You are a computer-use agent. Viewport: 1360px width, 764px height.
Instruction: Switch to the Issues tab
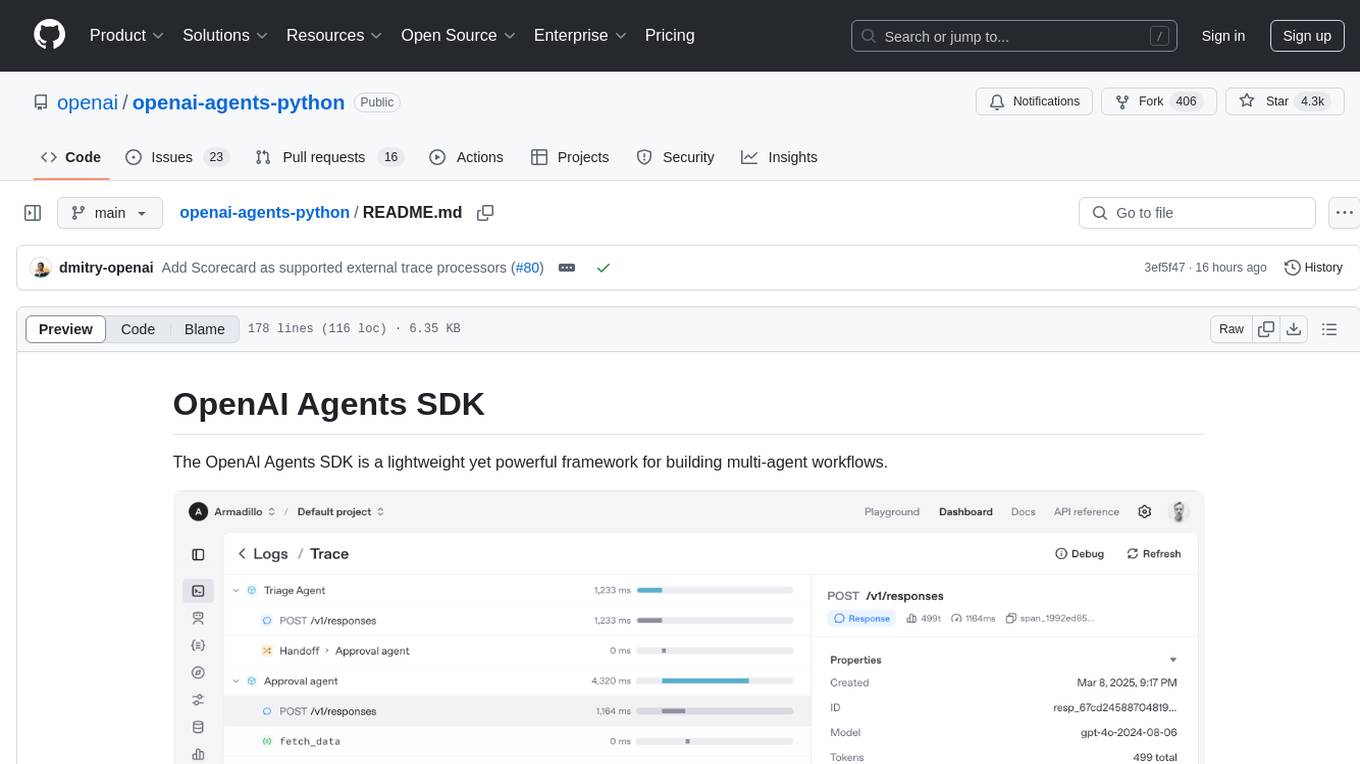click(177, 157)
